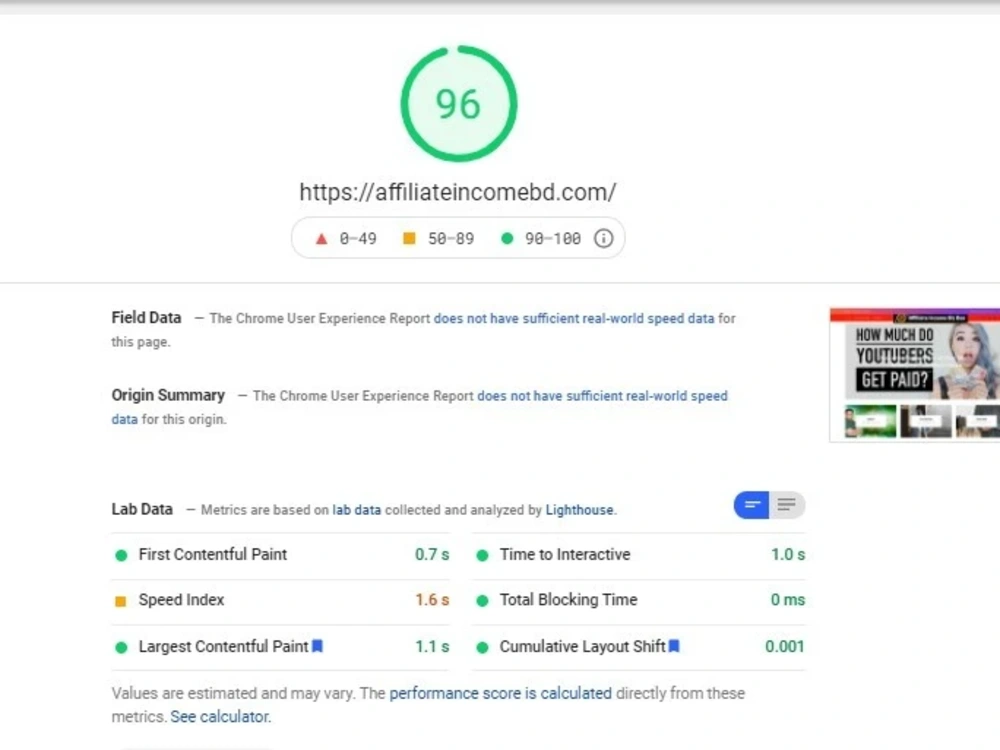This screenshot has height=750, width=1000.
Task: Switch to compact metrics view toggle
Action: coord(751,505)
